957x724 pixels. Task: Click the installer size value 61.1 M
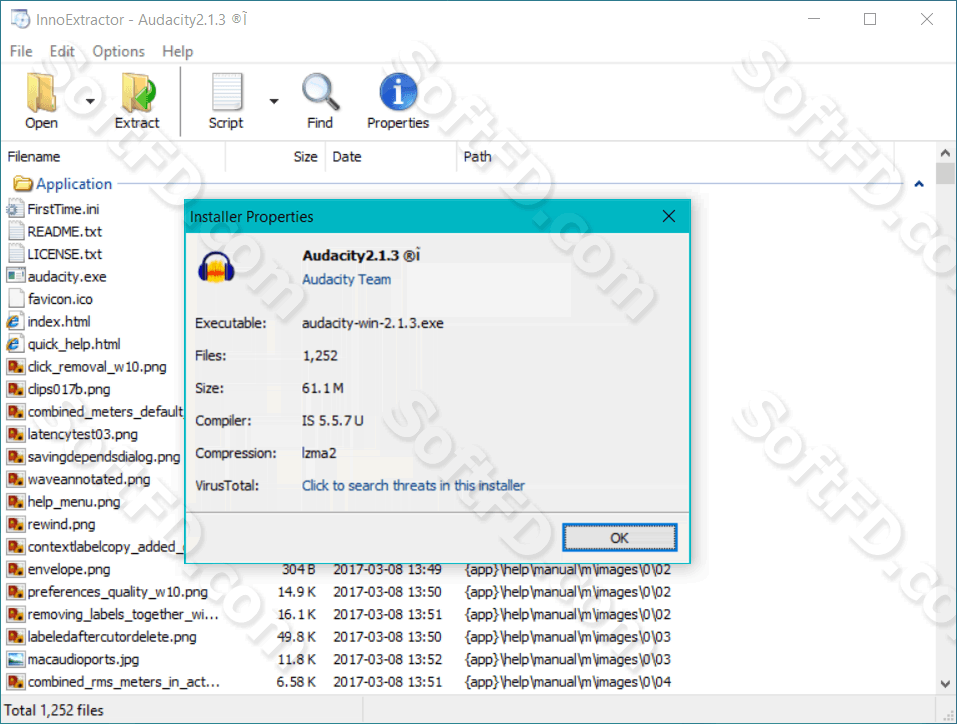click(x=323, y=388)
